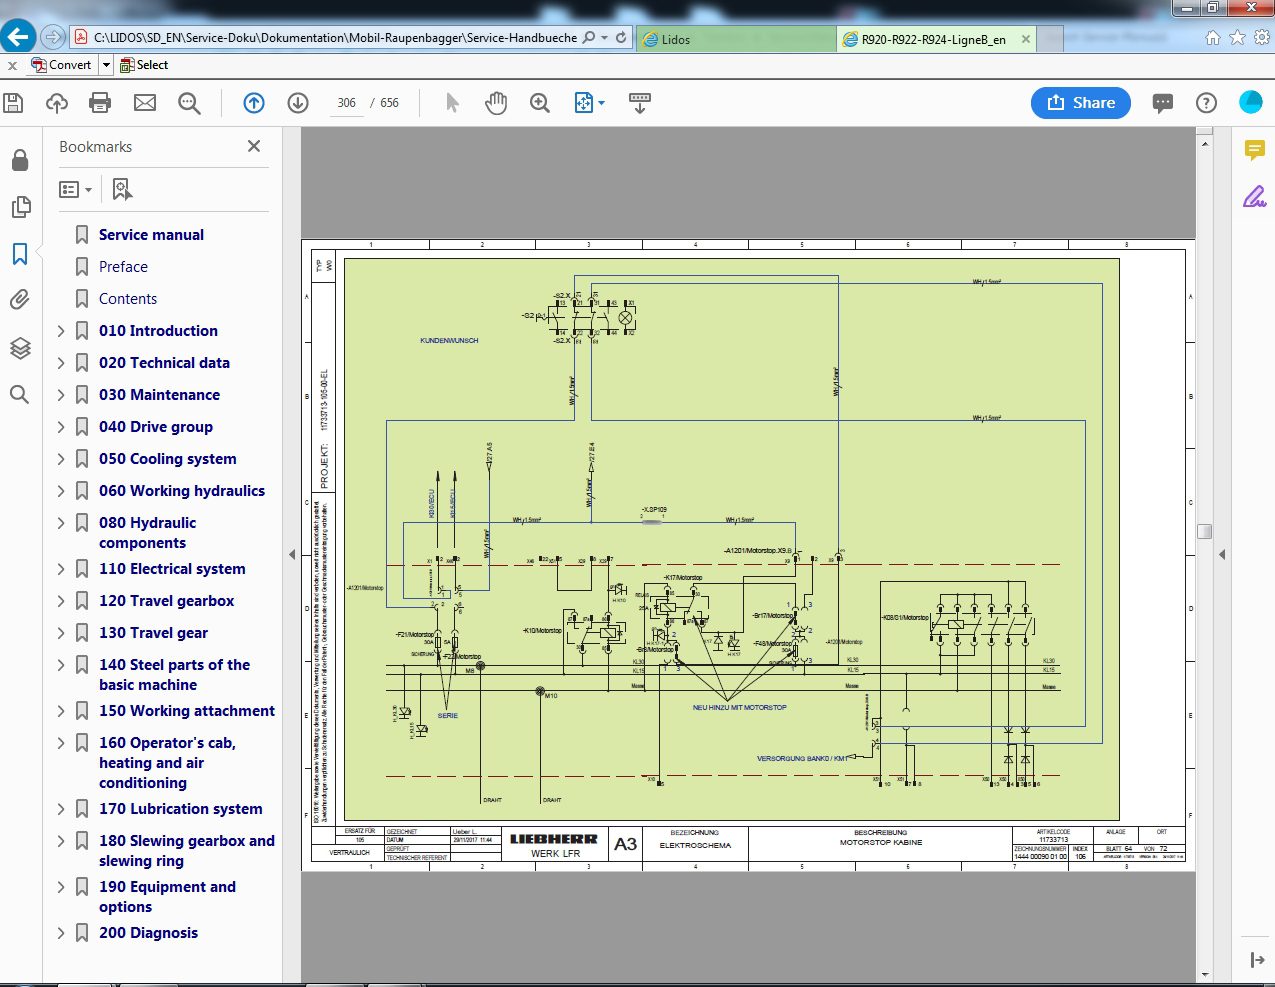The image size is (1275, 987).
Task: Go to next page arrow
Action: pyautogui.click(x=298, y=103)
